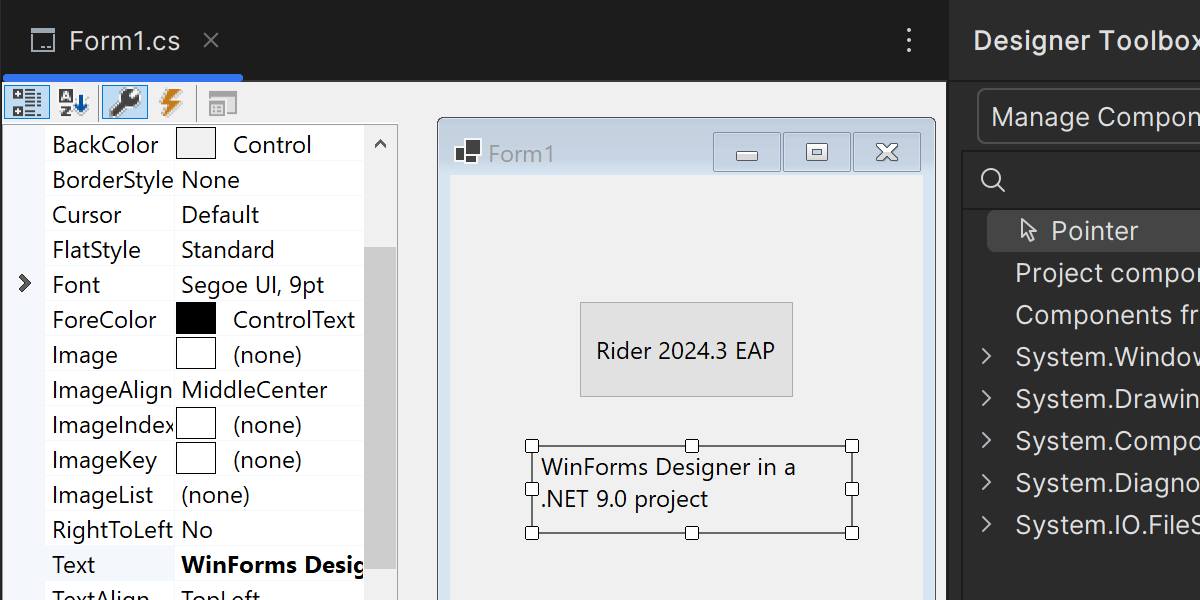Click the Manage Components button

[1092, 117]
